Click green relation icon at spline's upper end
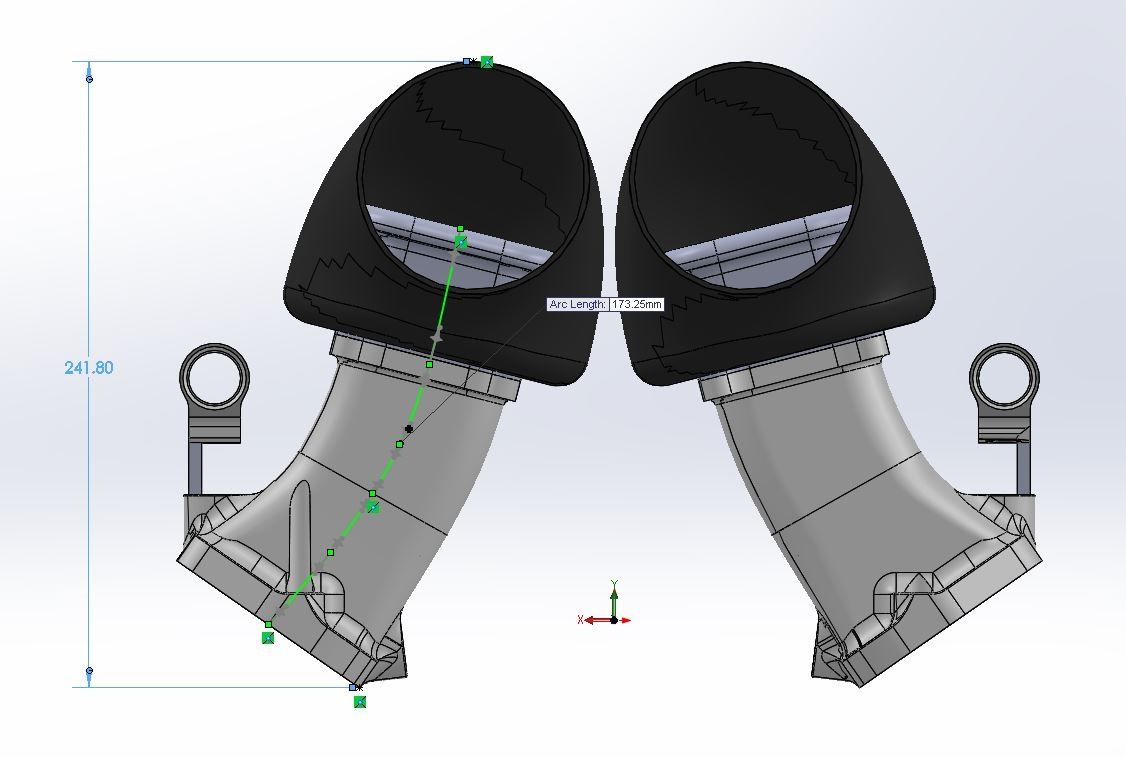The height and width of the screenshot is (757, 1126). coord(461,242)
